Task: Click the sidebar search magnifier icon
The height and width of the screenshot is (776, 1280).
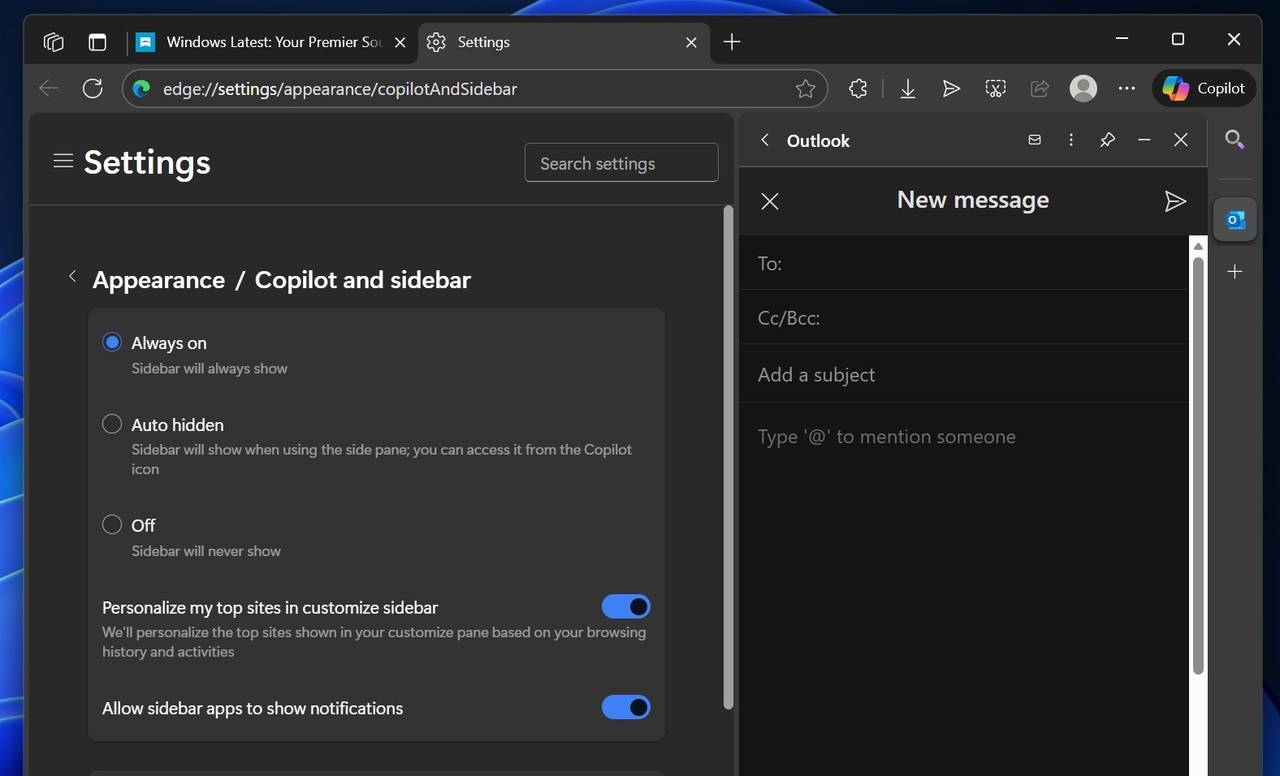Action: tap(1235, 140)
